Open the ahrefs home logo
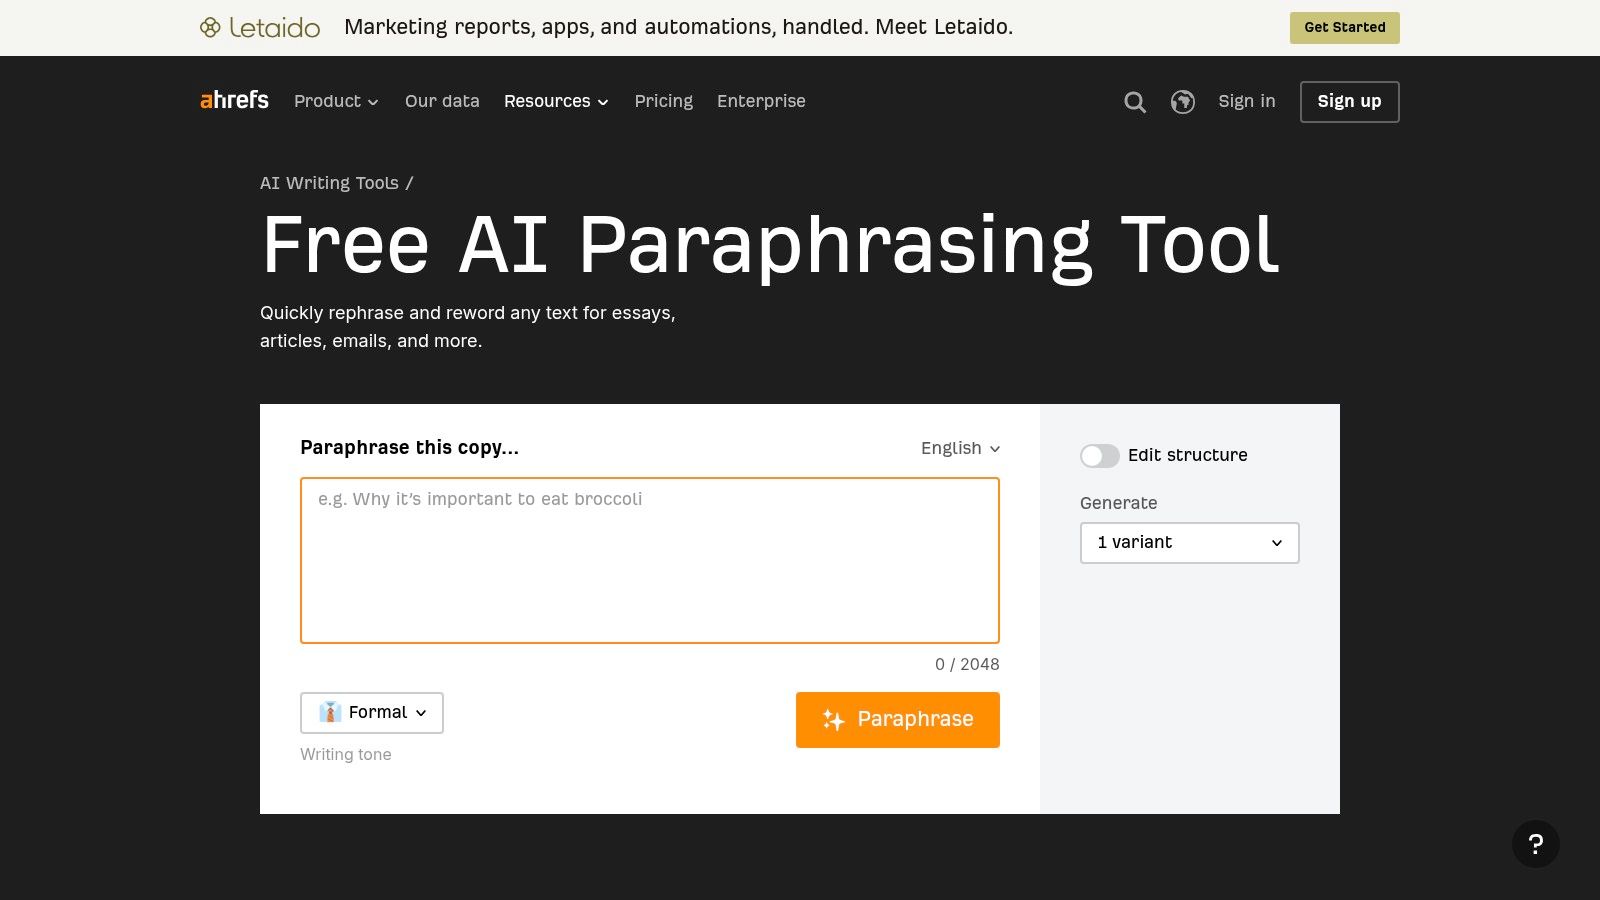 [234, 100]
